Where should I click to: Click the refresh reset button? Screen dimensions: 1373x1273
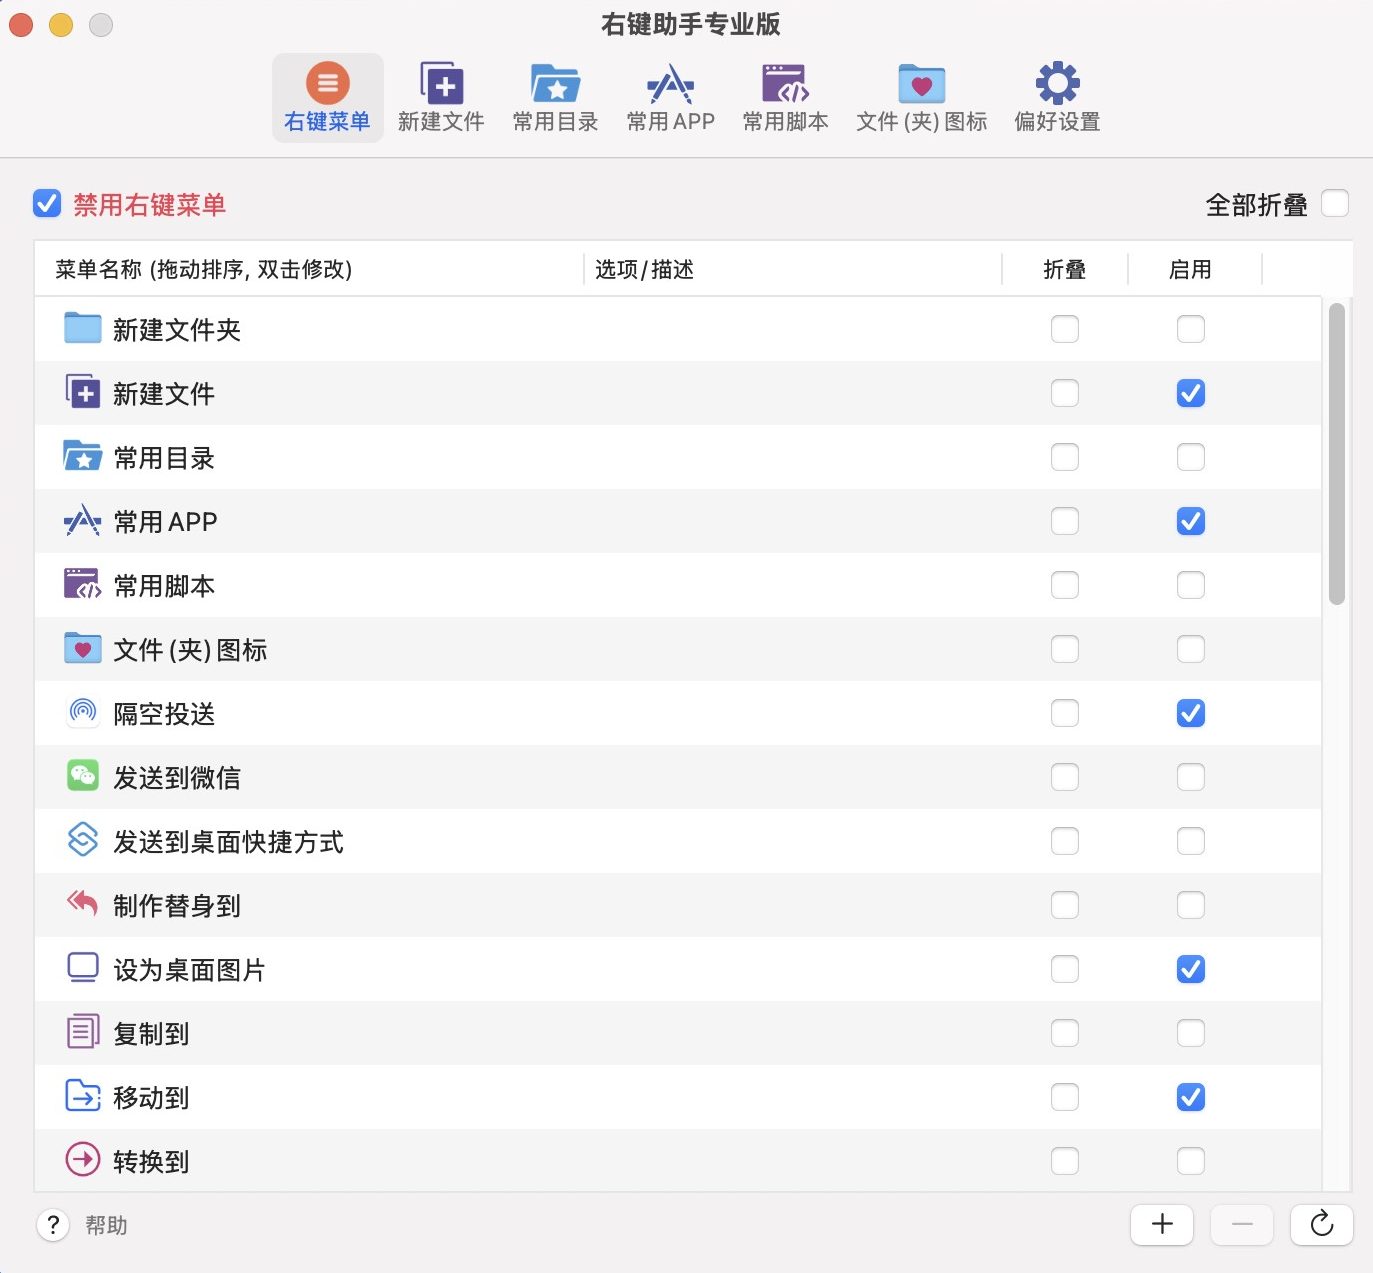[1322, 1224]
